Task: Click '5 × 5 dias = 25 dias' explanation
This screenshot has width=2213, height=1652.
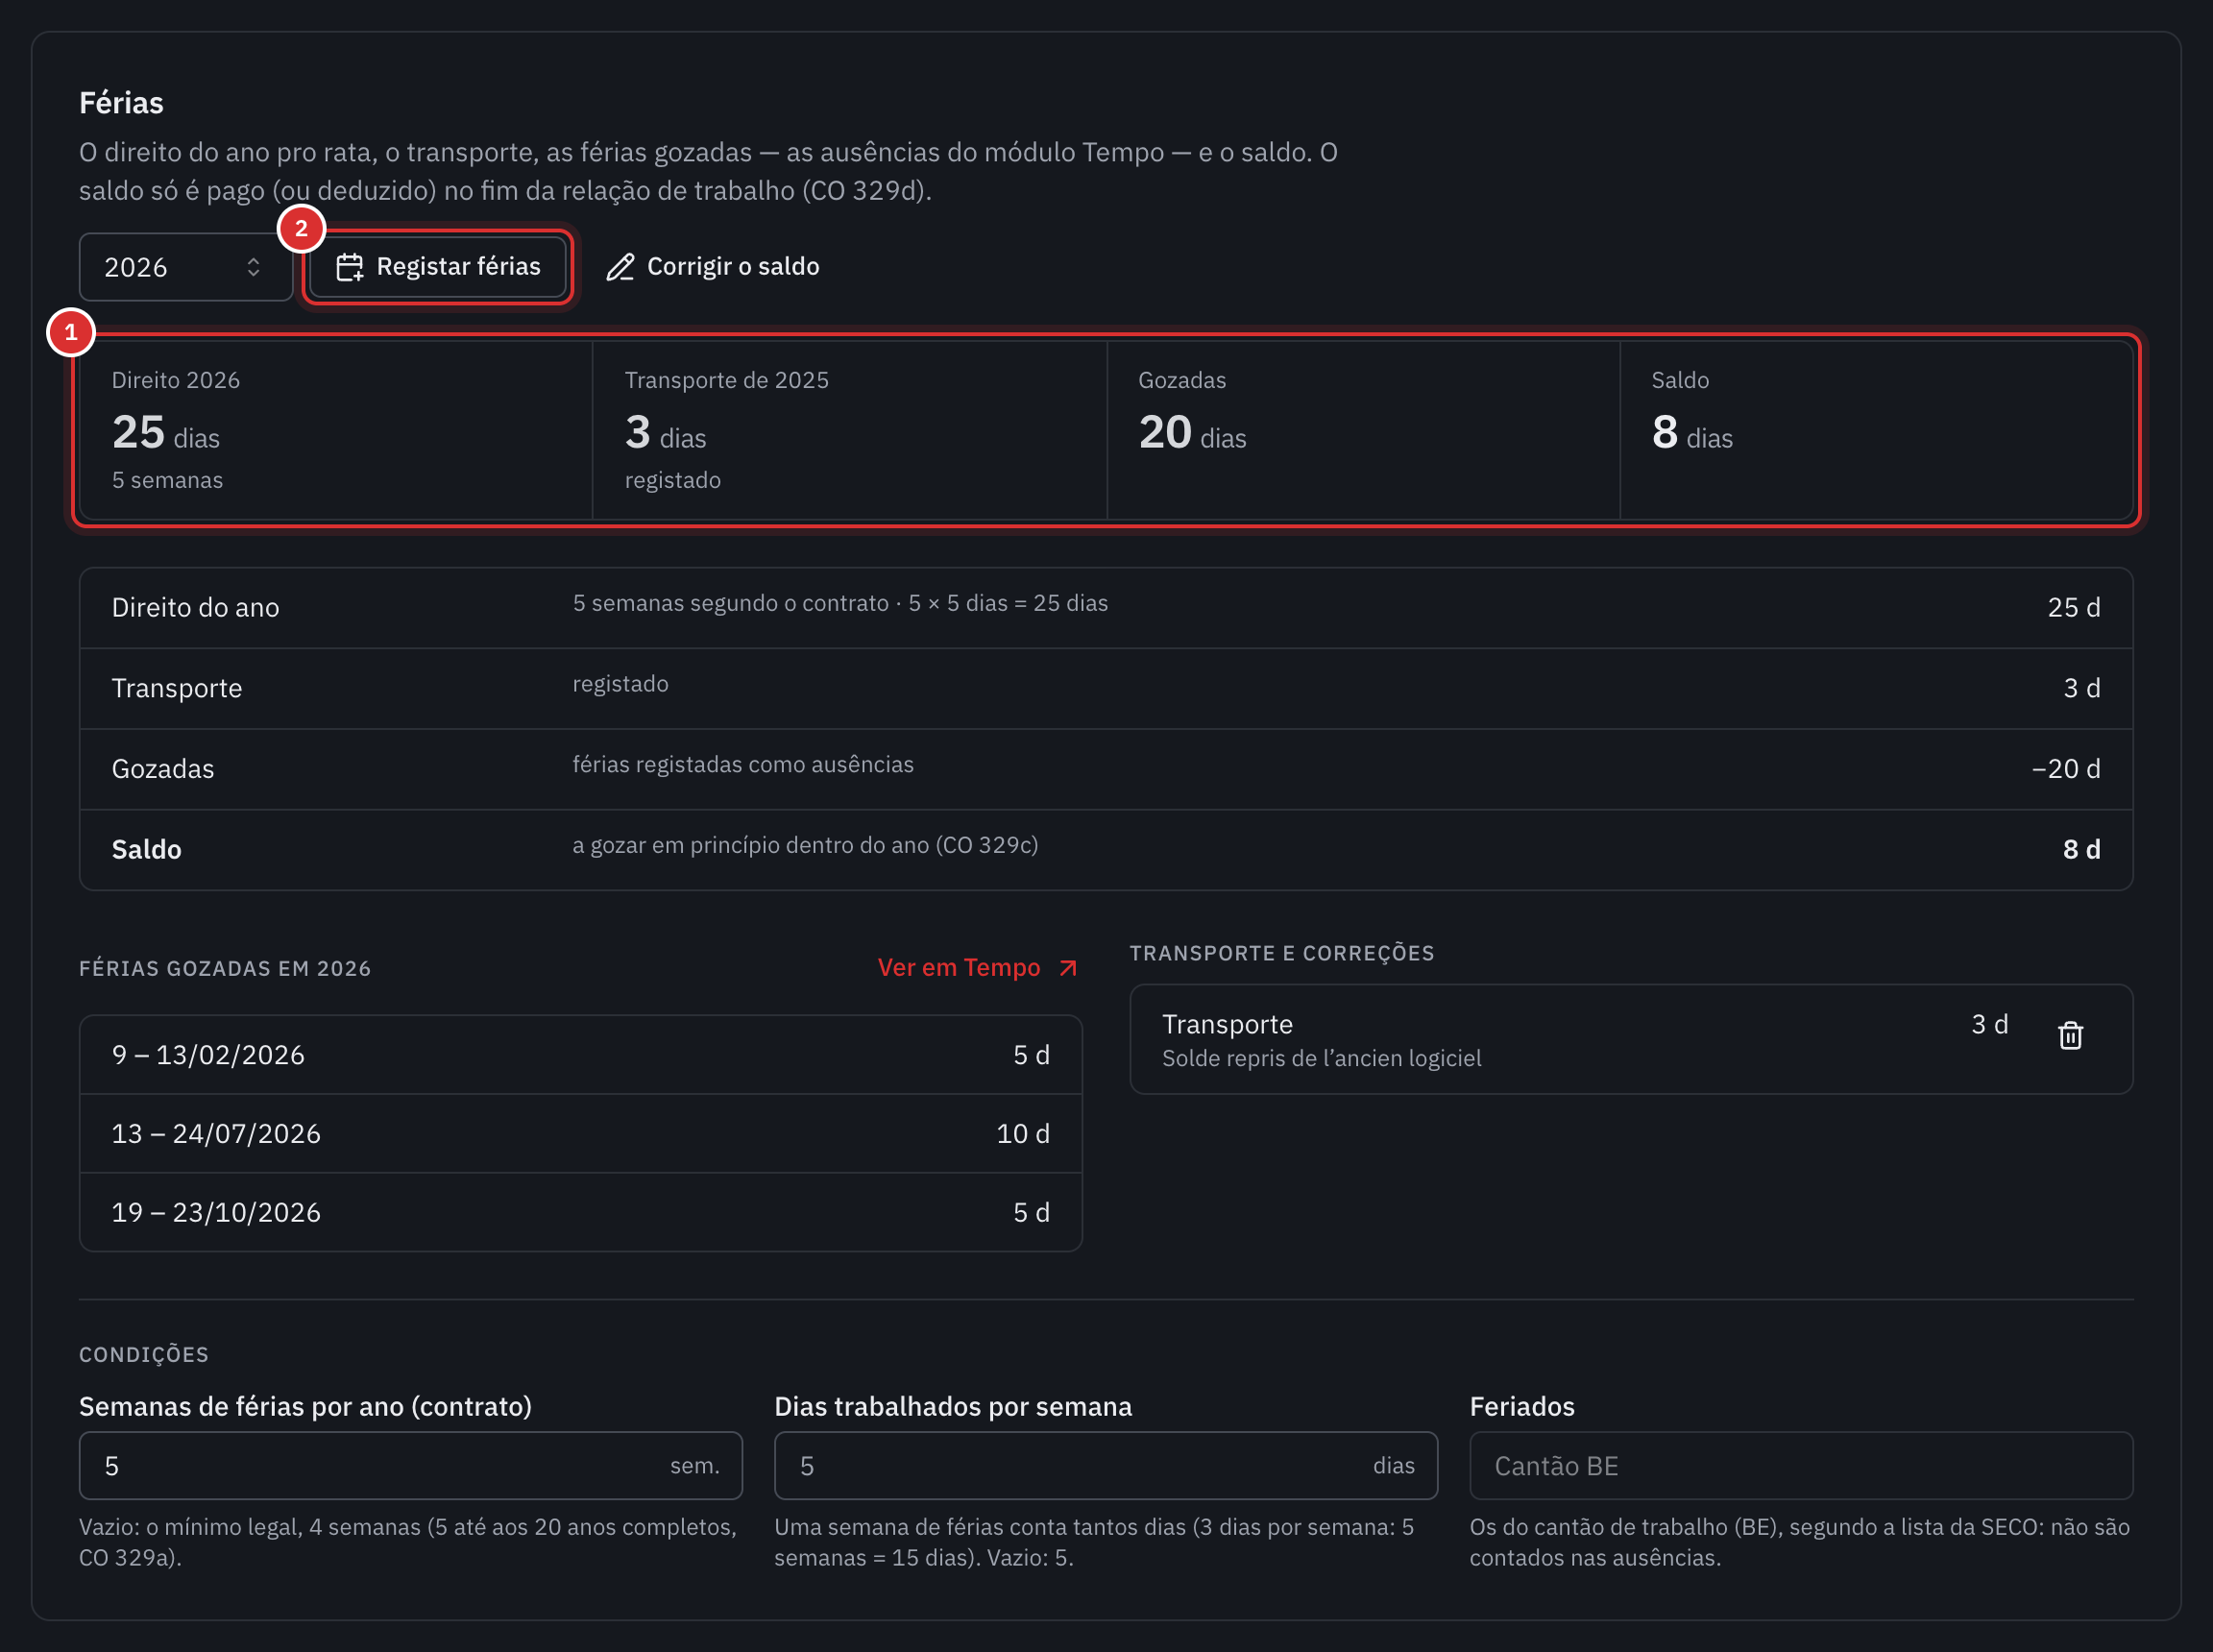Action: point(1008,604)
